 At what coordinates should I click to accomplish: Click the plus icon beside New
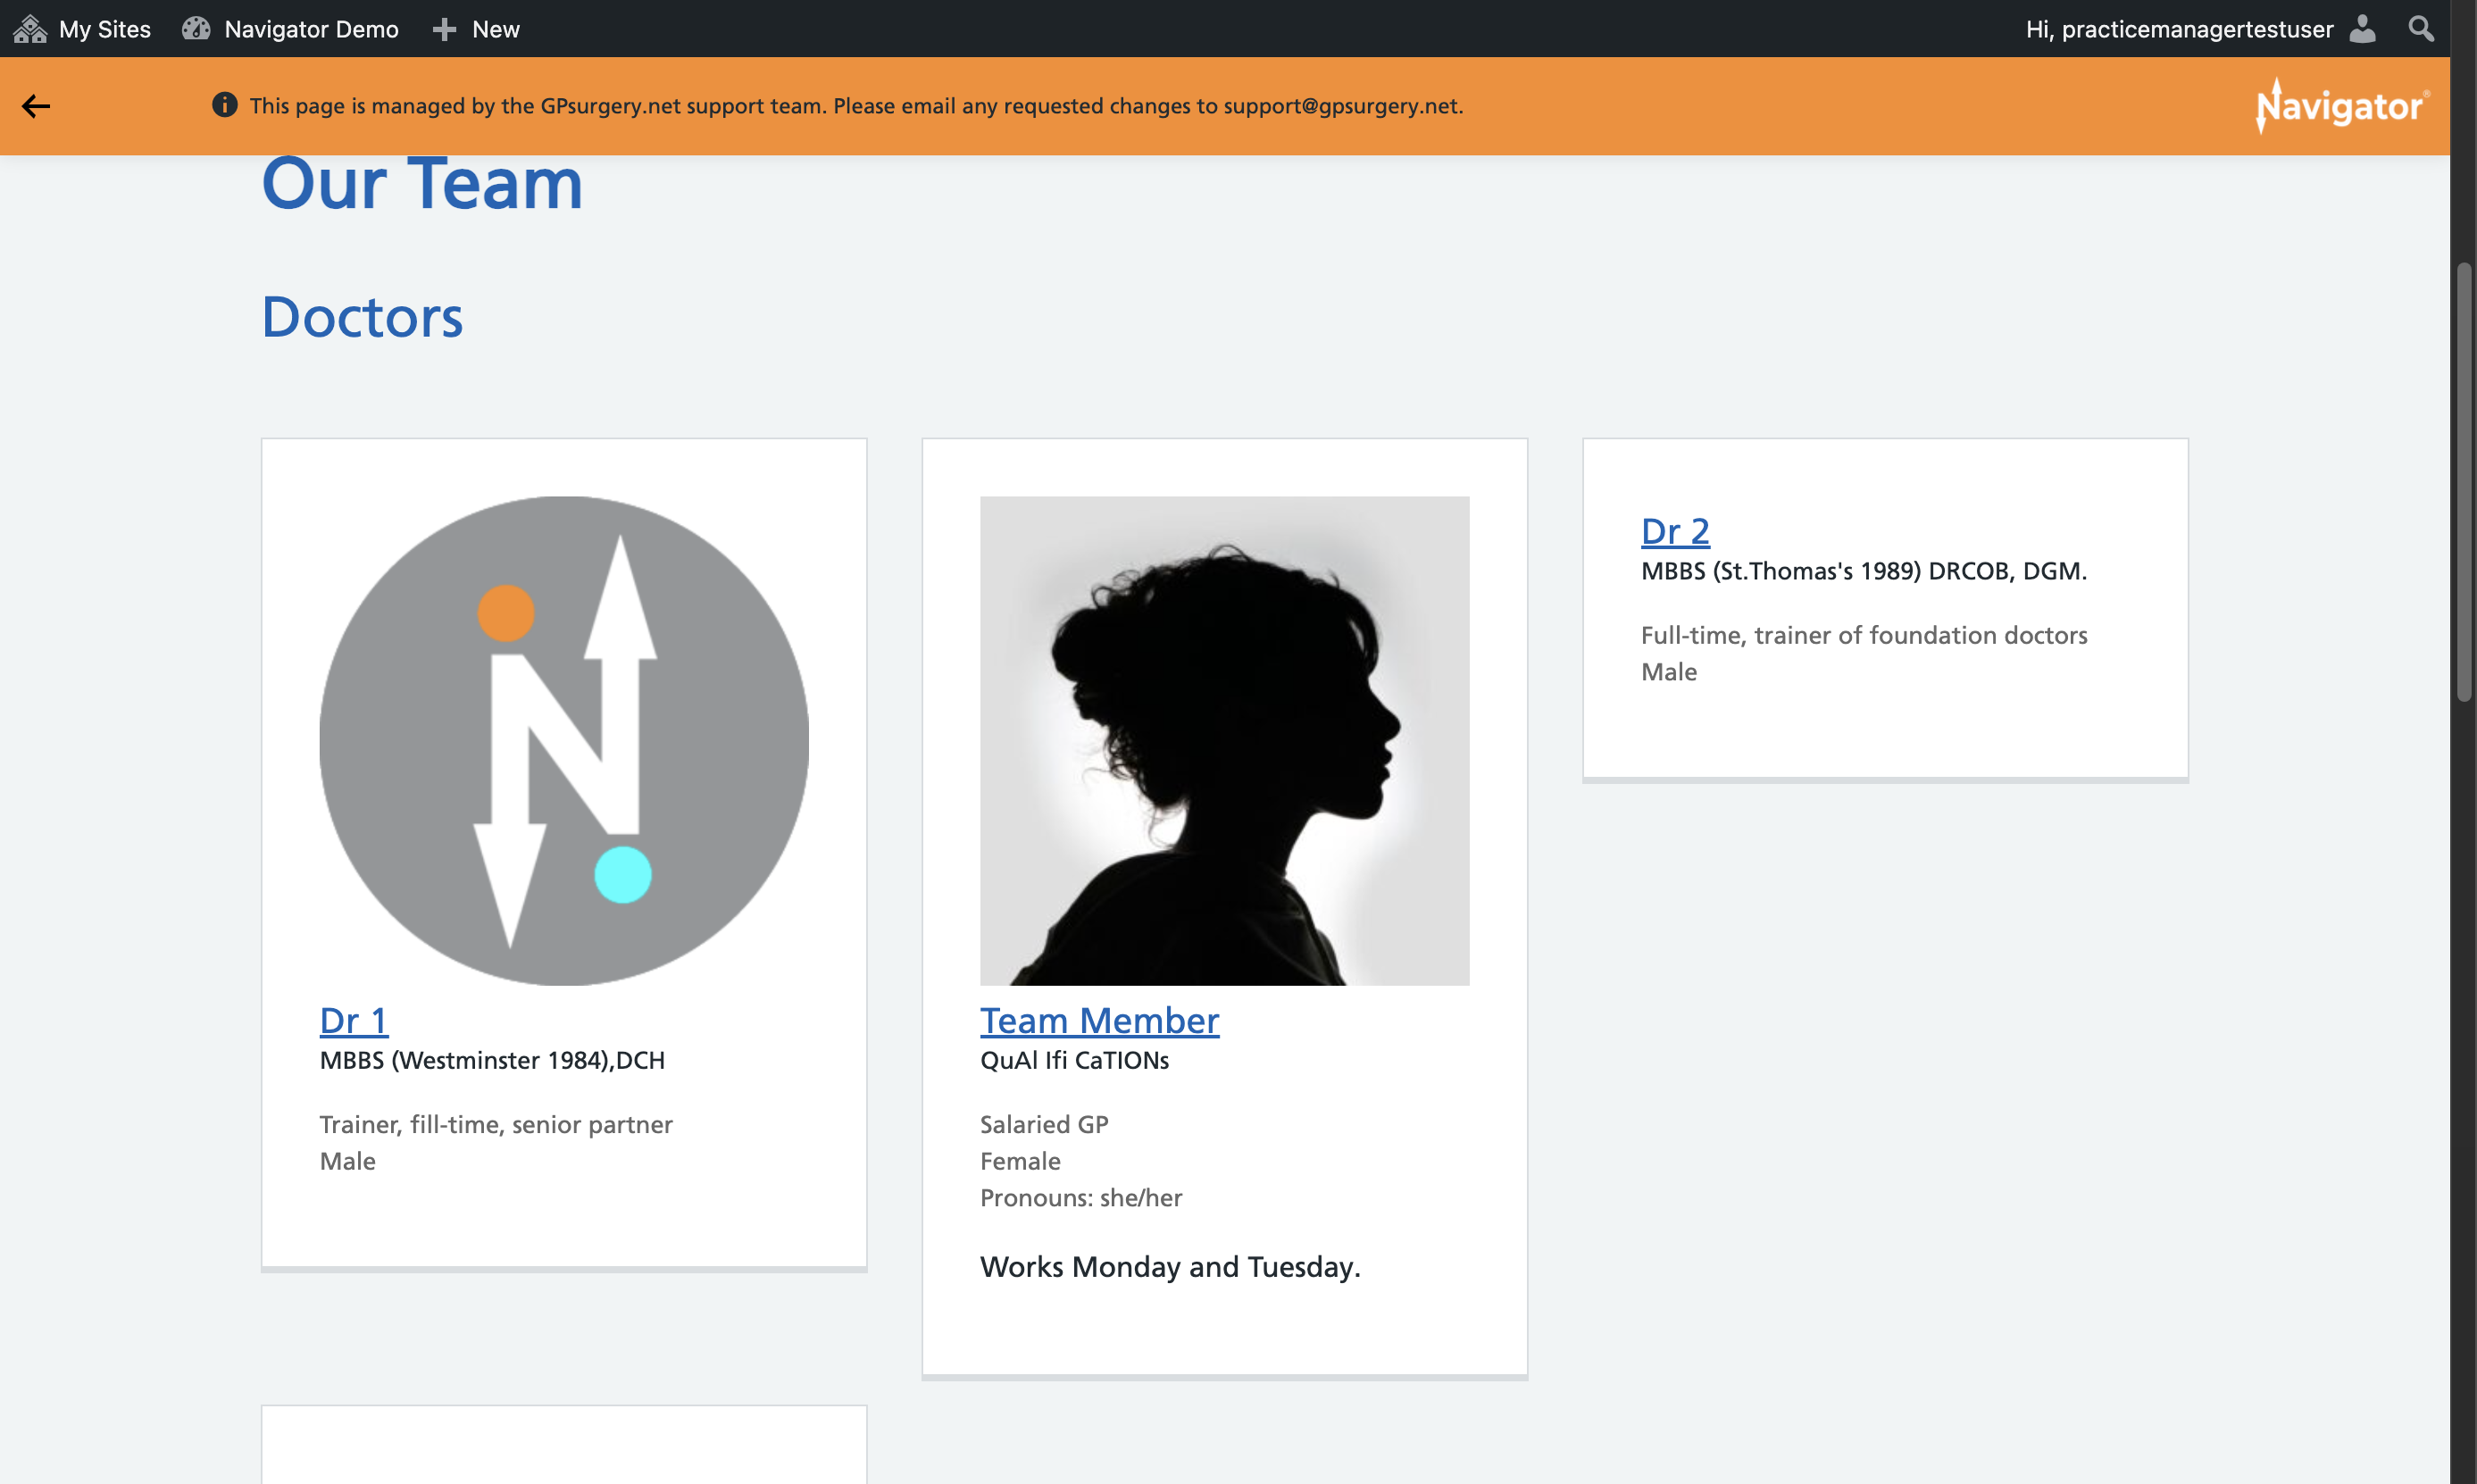444,30
